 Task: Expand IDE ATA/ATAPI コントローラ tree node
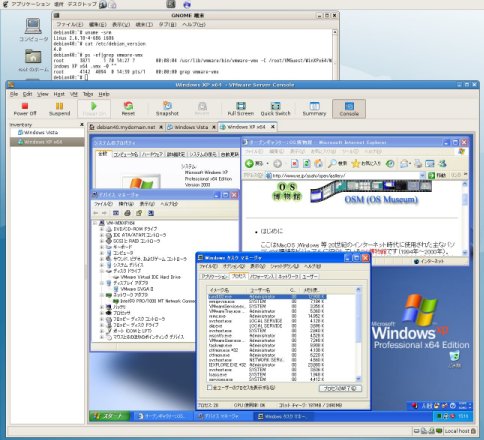102,235
